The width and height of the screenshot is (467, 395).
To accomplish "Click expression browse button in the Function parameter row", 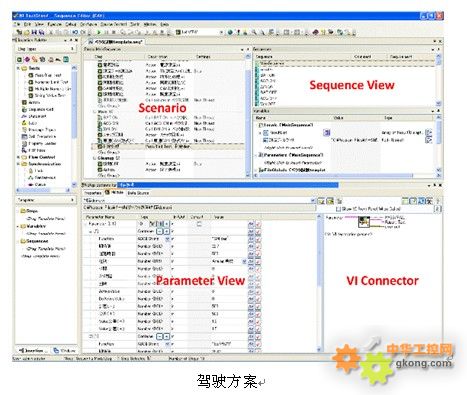I will click(x=251, y=239).
